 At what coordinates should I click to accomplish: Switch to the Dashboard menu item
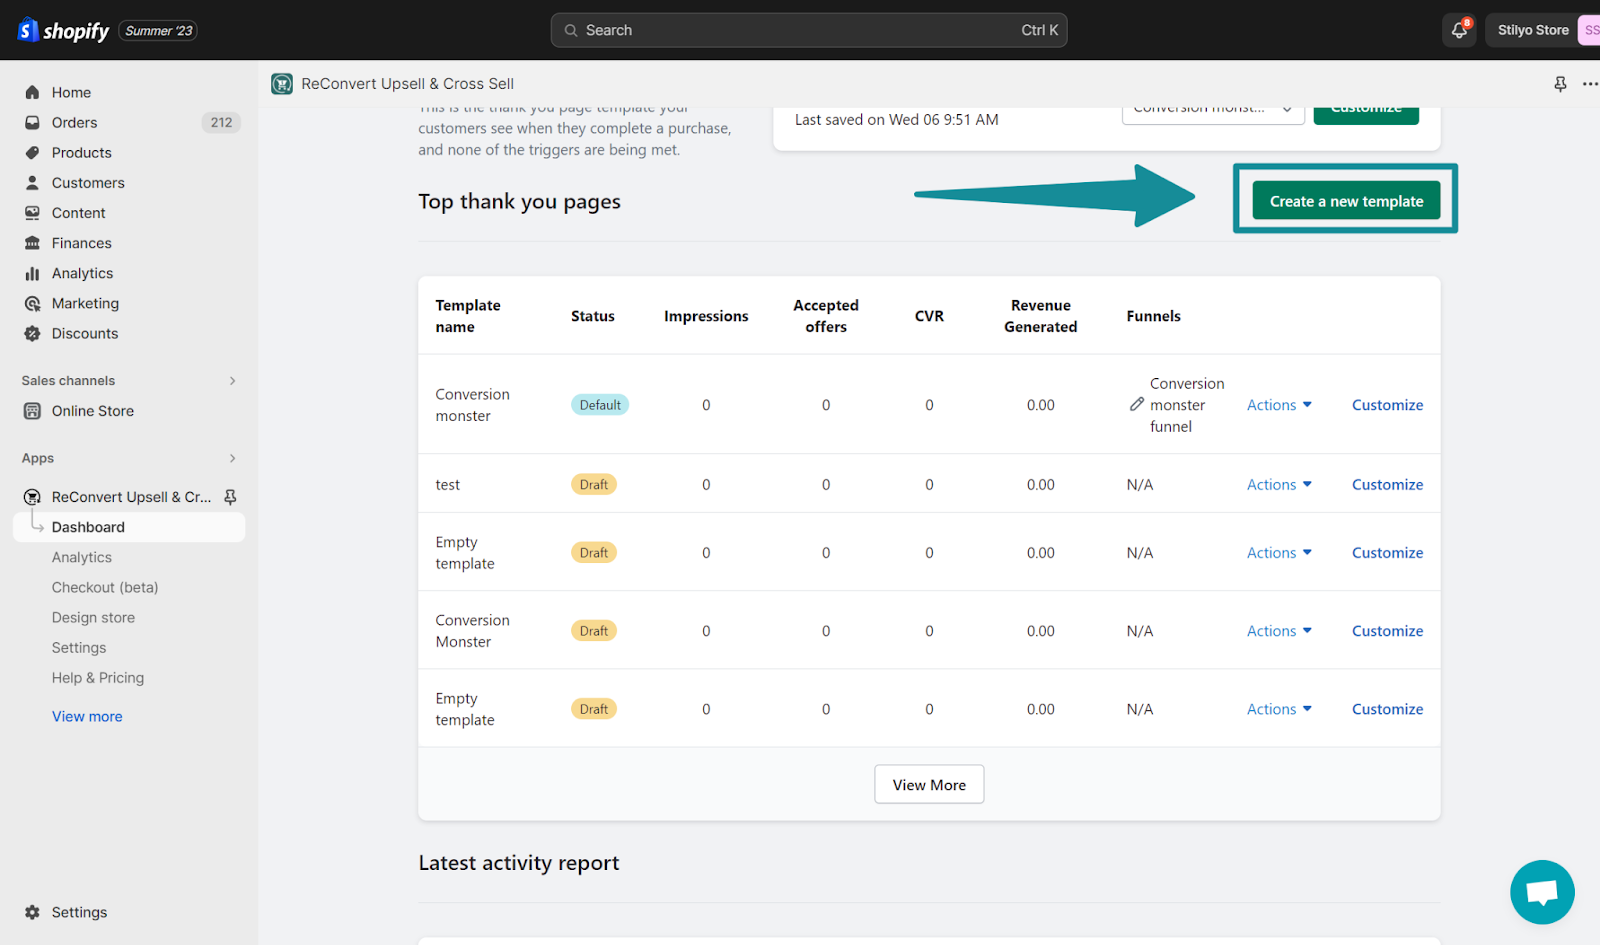(x=88, y=527)
